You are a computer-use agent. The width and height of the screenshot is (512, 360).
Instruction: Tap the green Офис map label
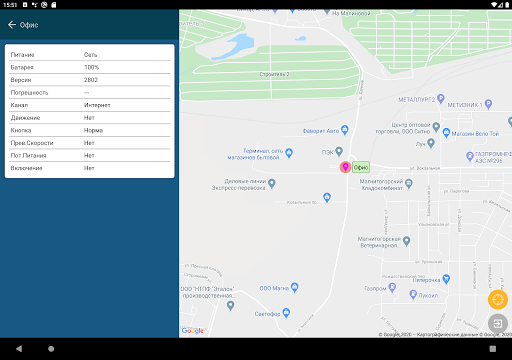(361, 167)
